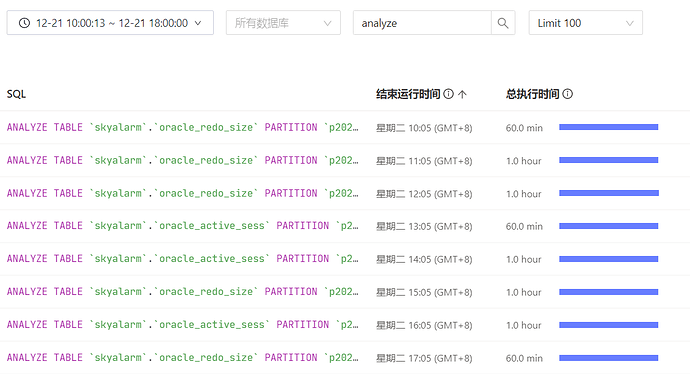Click the info icon beside 结束运行时间

tap(448, 94)
